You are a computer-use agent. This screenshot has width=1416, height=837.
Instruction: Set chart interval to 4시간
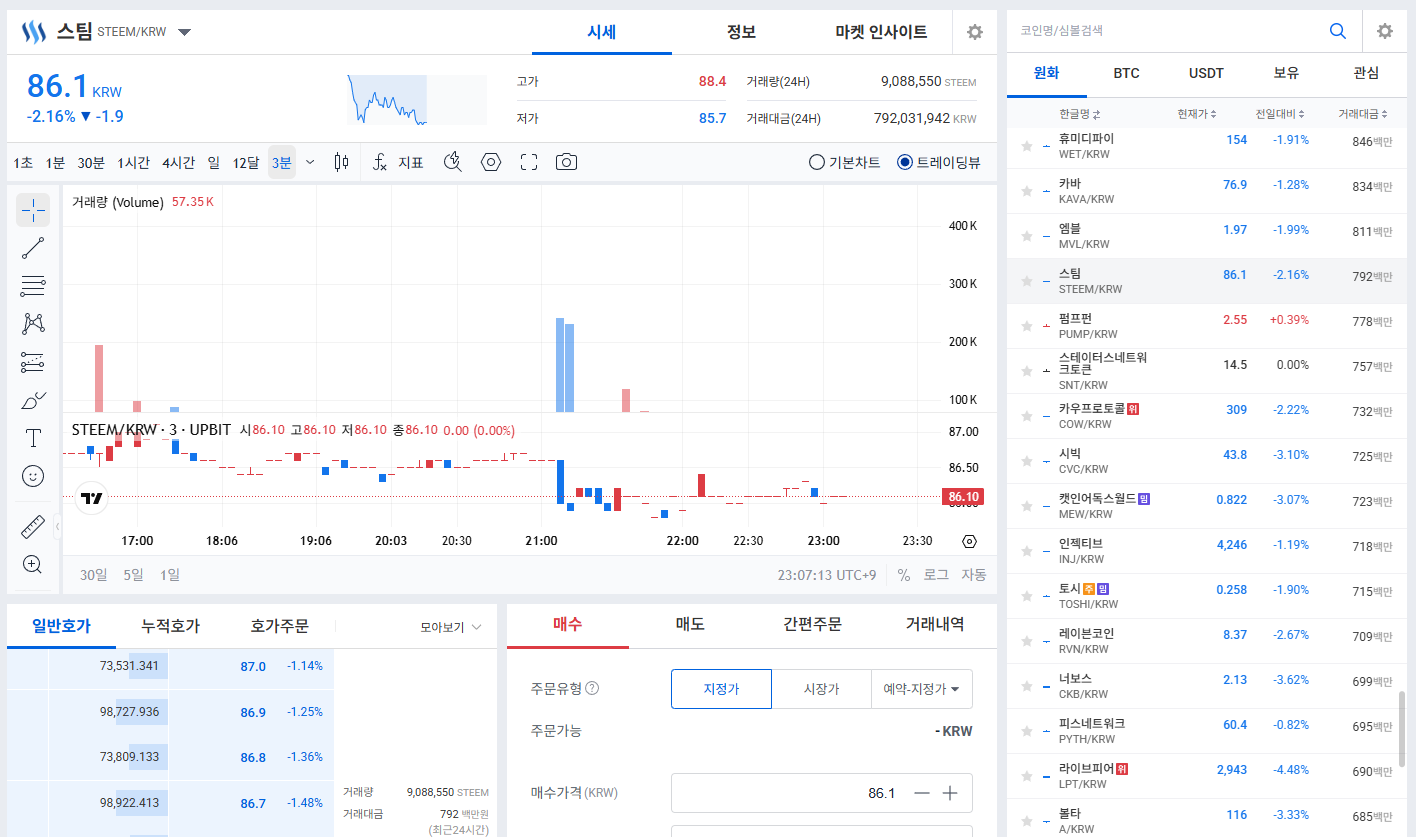pyautogui.click(x=178, y=162)
